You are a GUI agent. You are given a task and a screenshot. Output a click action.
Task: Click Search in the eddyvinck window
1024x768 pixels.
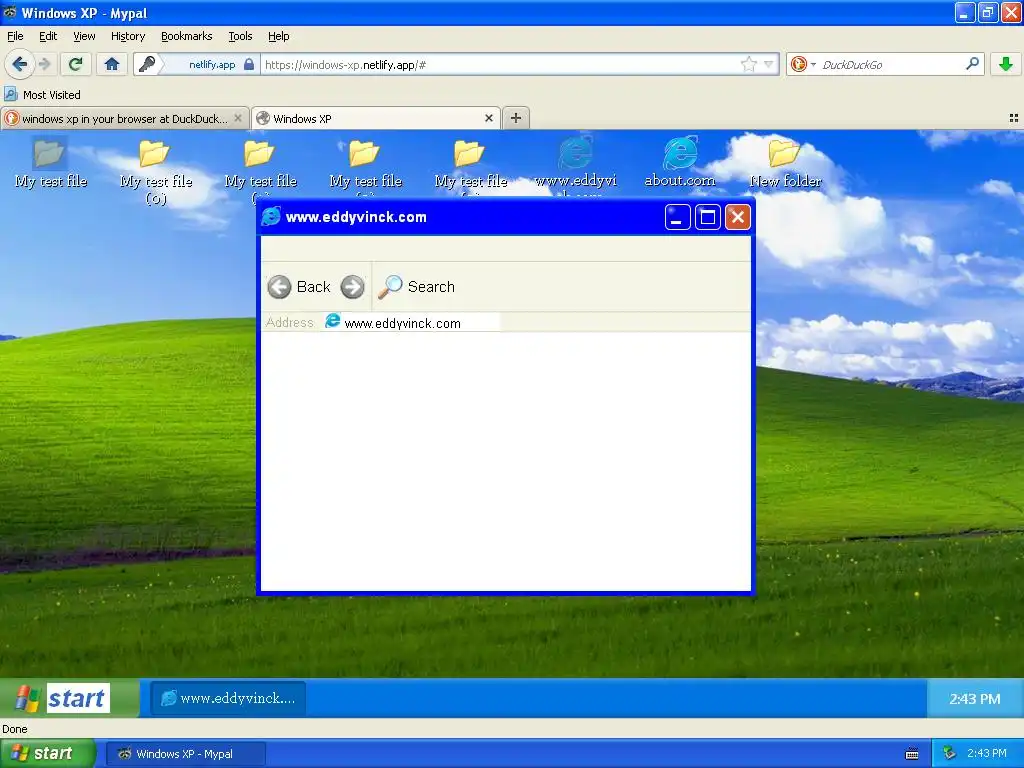point(417,287)
